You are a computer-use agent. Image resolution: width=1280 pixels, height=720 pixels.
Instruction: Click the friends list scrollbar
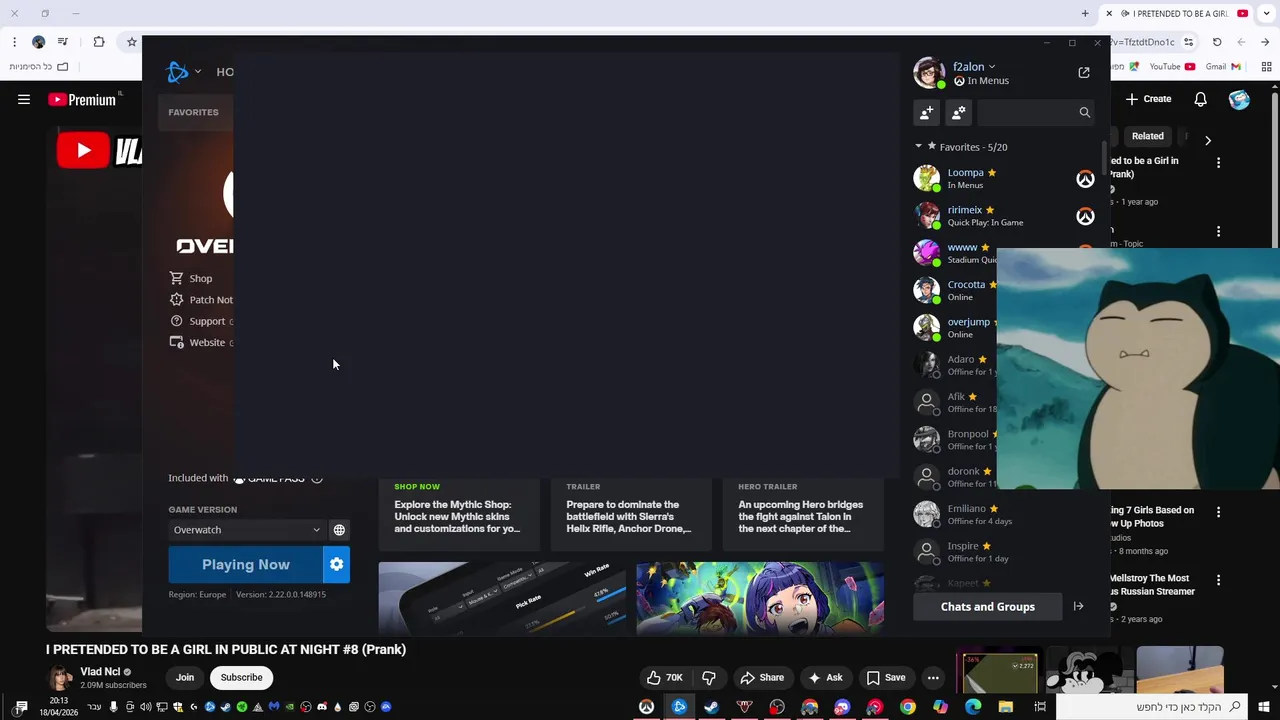(1104, 160)
